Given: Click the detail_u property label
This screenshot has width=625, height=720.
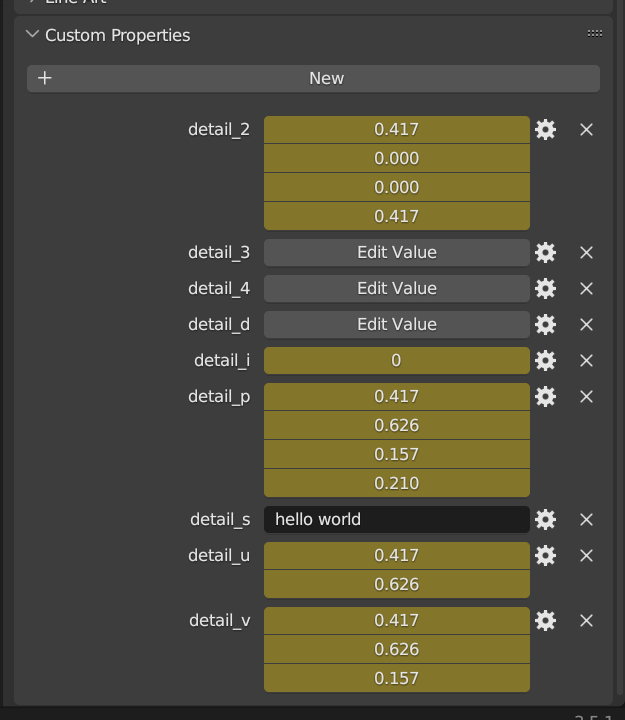Looking at the screenshot, I should click(x=219, y=556).
